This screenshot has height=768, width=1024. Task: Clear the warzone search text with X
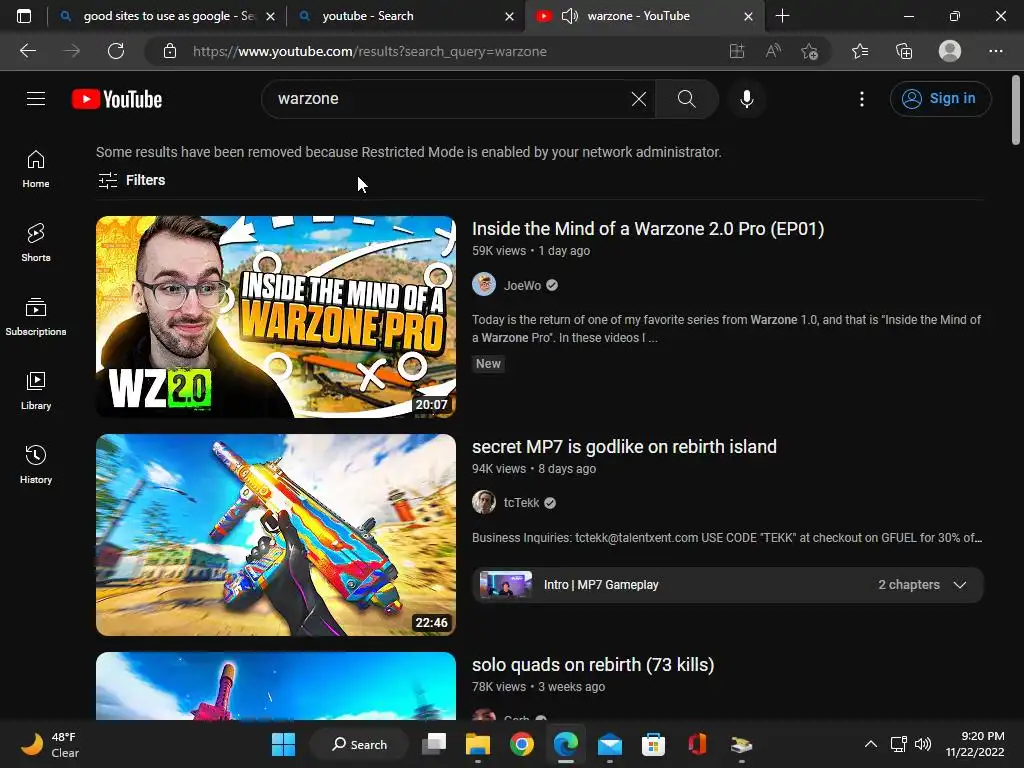click(639, 99)
